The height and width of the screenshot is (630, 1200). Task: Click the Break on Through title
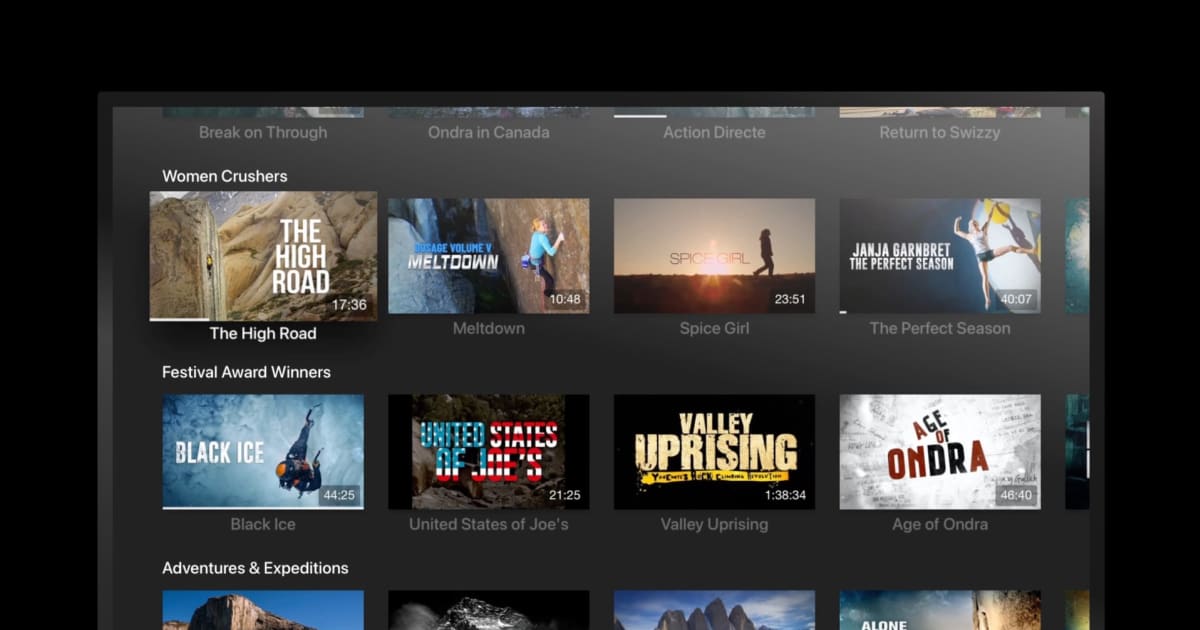coord(262,132)
